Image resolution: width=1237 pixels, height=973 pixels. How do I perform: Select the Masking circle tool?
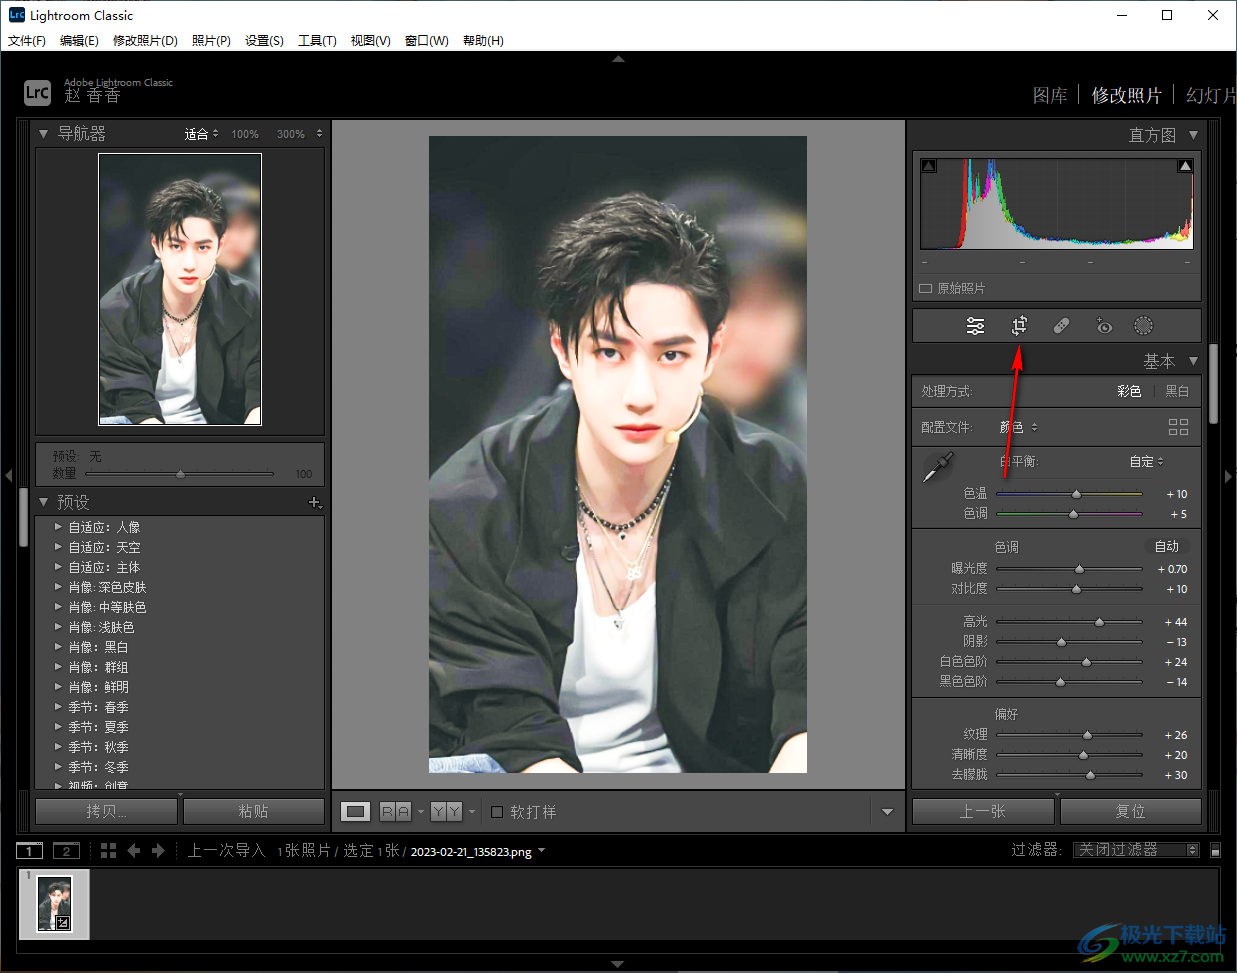pos(1143,326)
